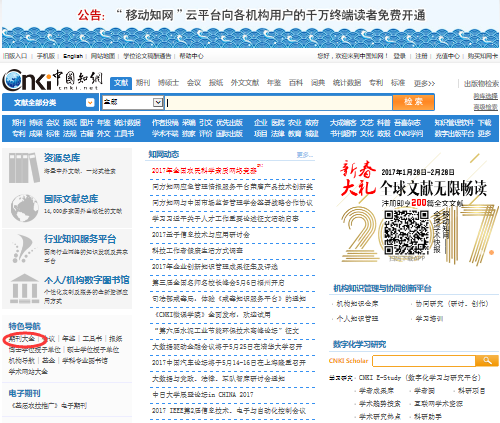The width and height of the screenshot is (500, 423).
Task: Switch to the 百科 search tab
Action: [x=296, y=83]
